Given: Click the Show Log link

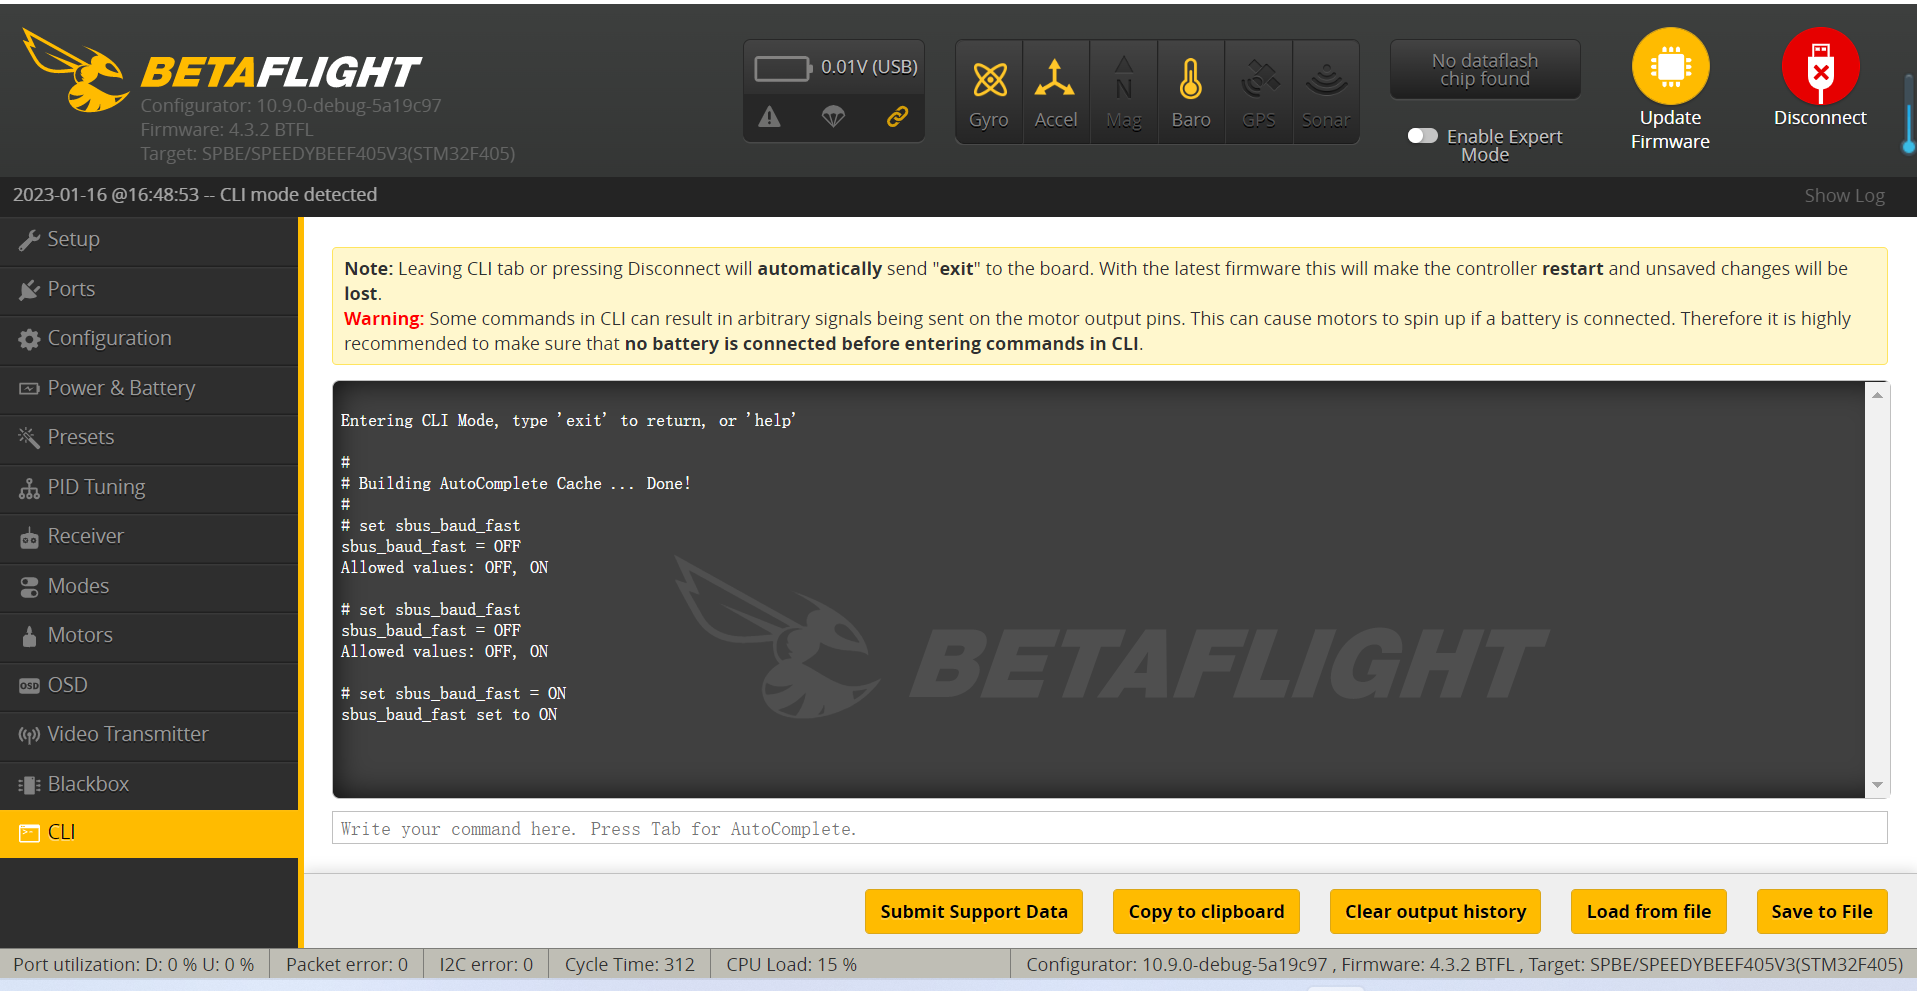Looking at the screenshot, I should tap(1844, 196).
